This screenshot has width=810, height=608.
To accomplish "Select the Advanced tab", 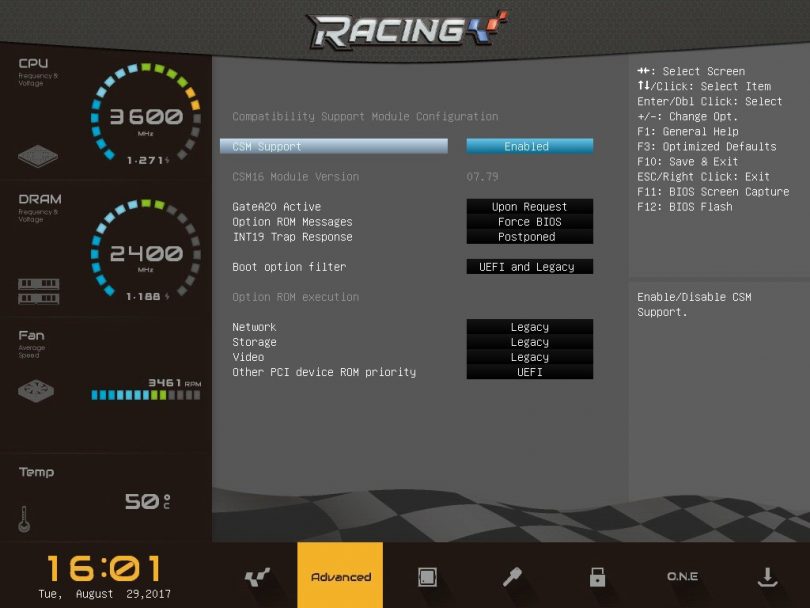I will [340, 577].
